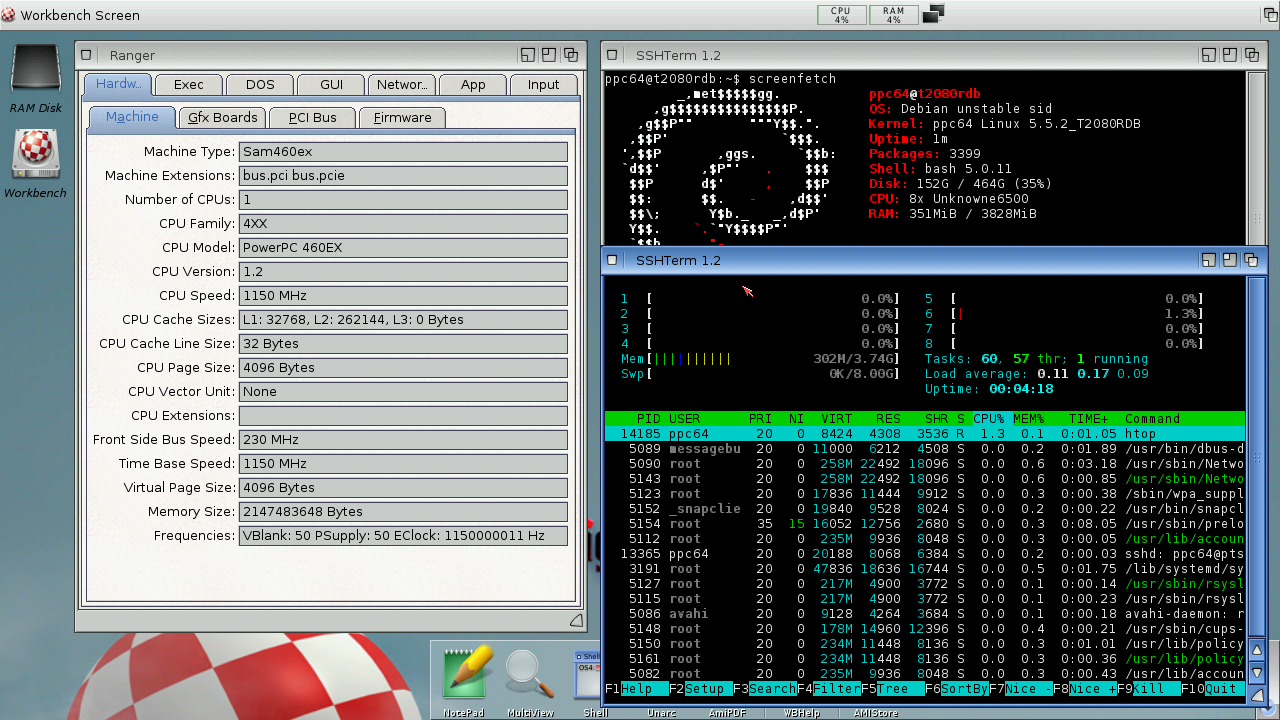Click the TIME+ column header in htop
The image size is (1280, 720).
(x=1088, y=419)
